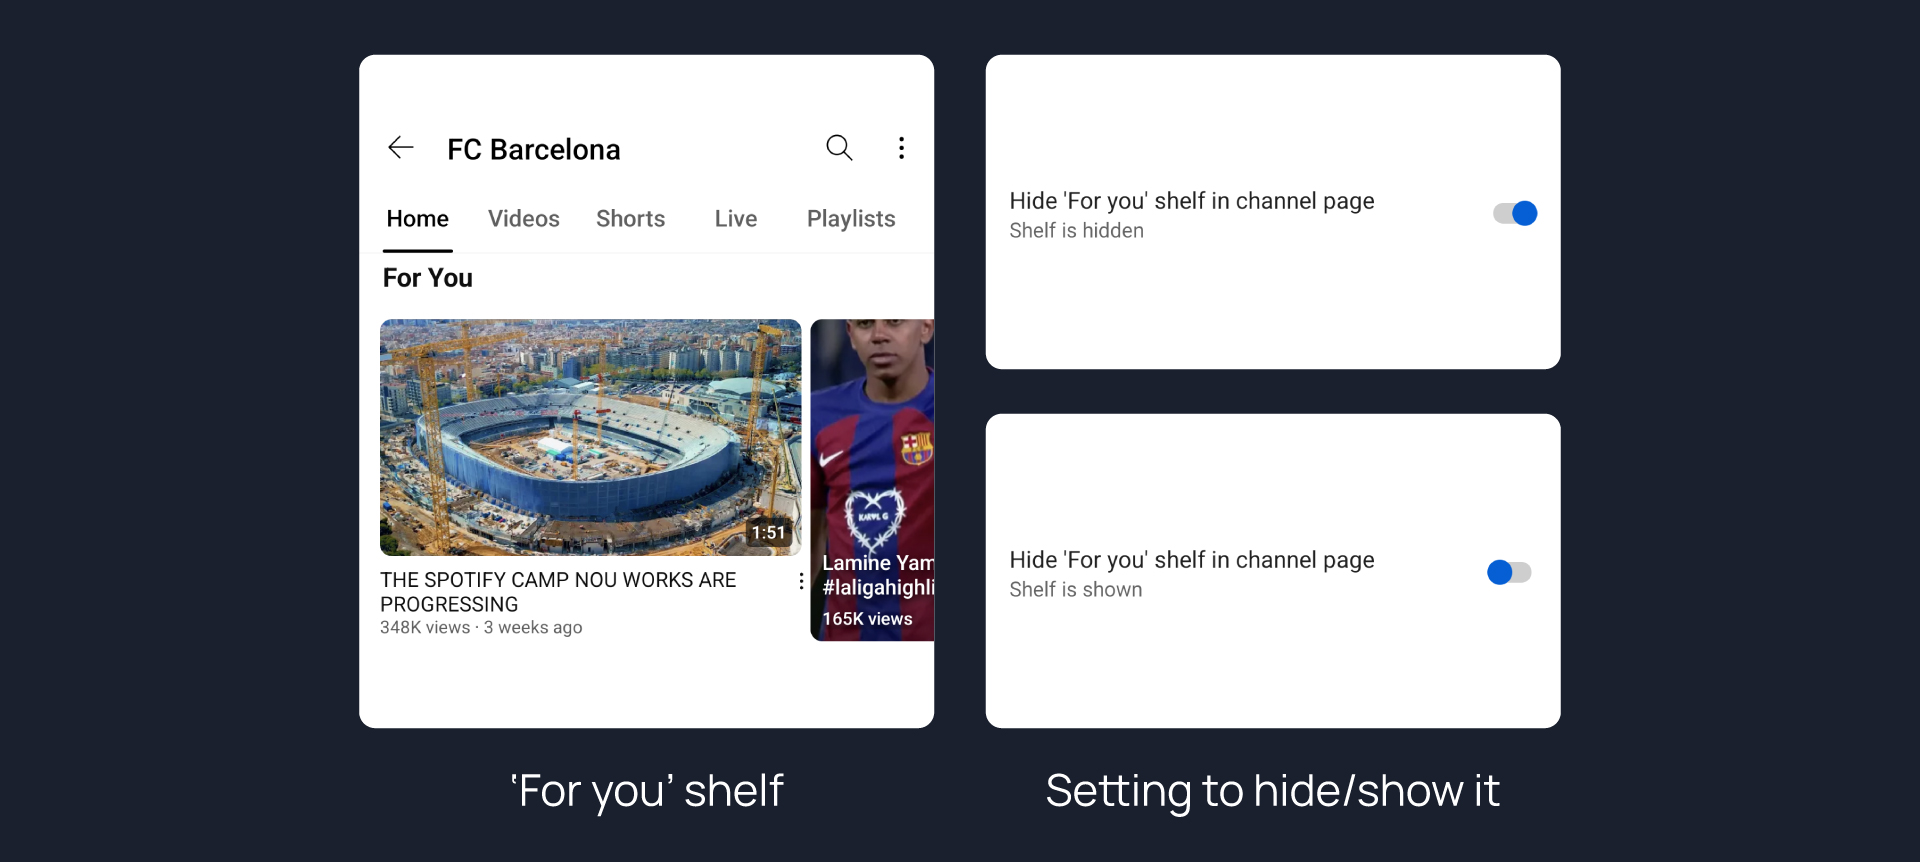The width and height of the screenshot is (1920, 862).
Task: Open the Live tab
Action: (x=736, y=219)
